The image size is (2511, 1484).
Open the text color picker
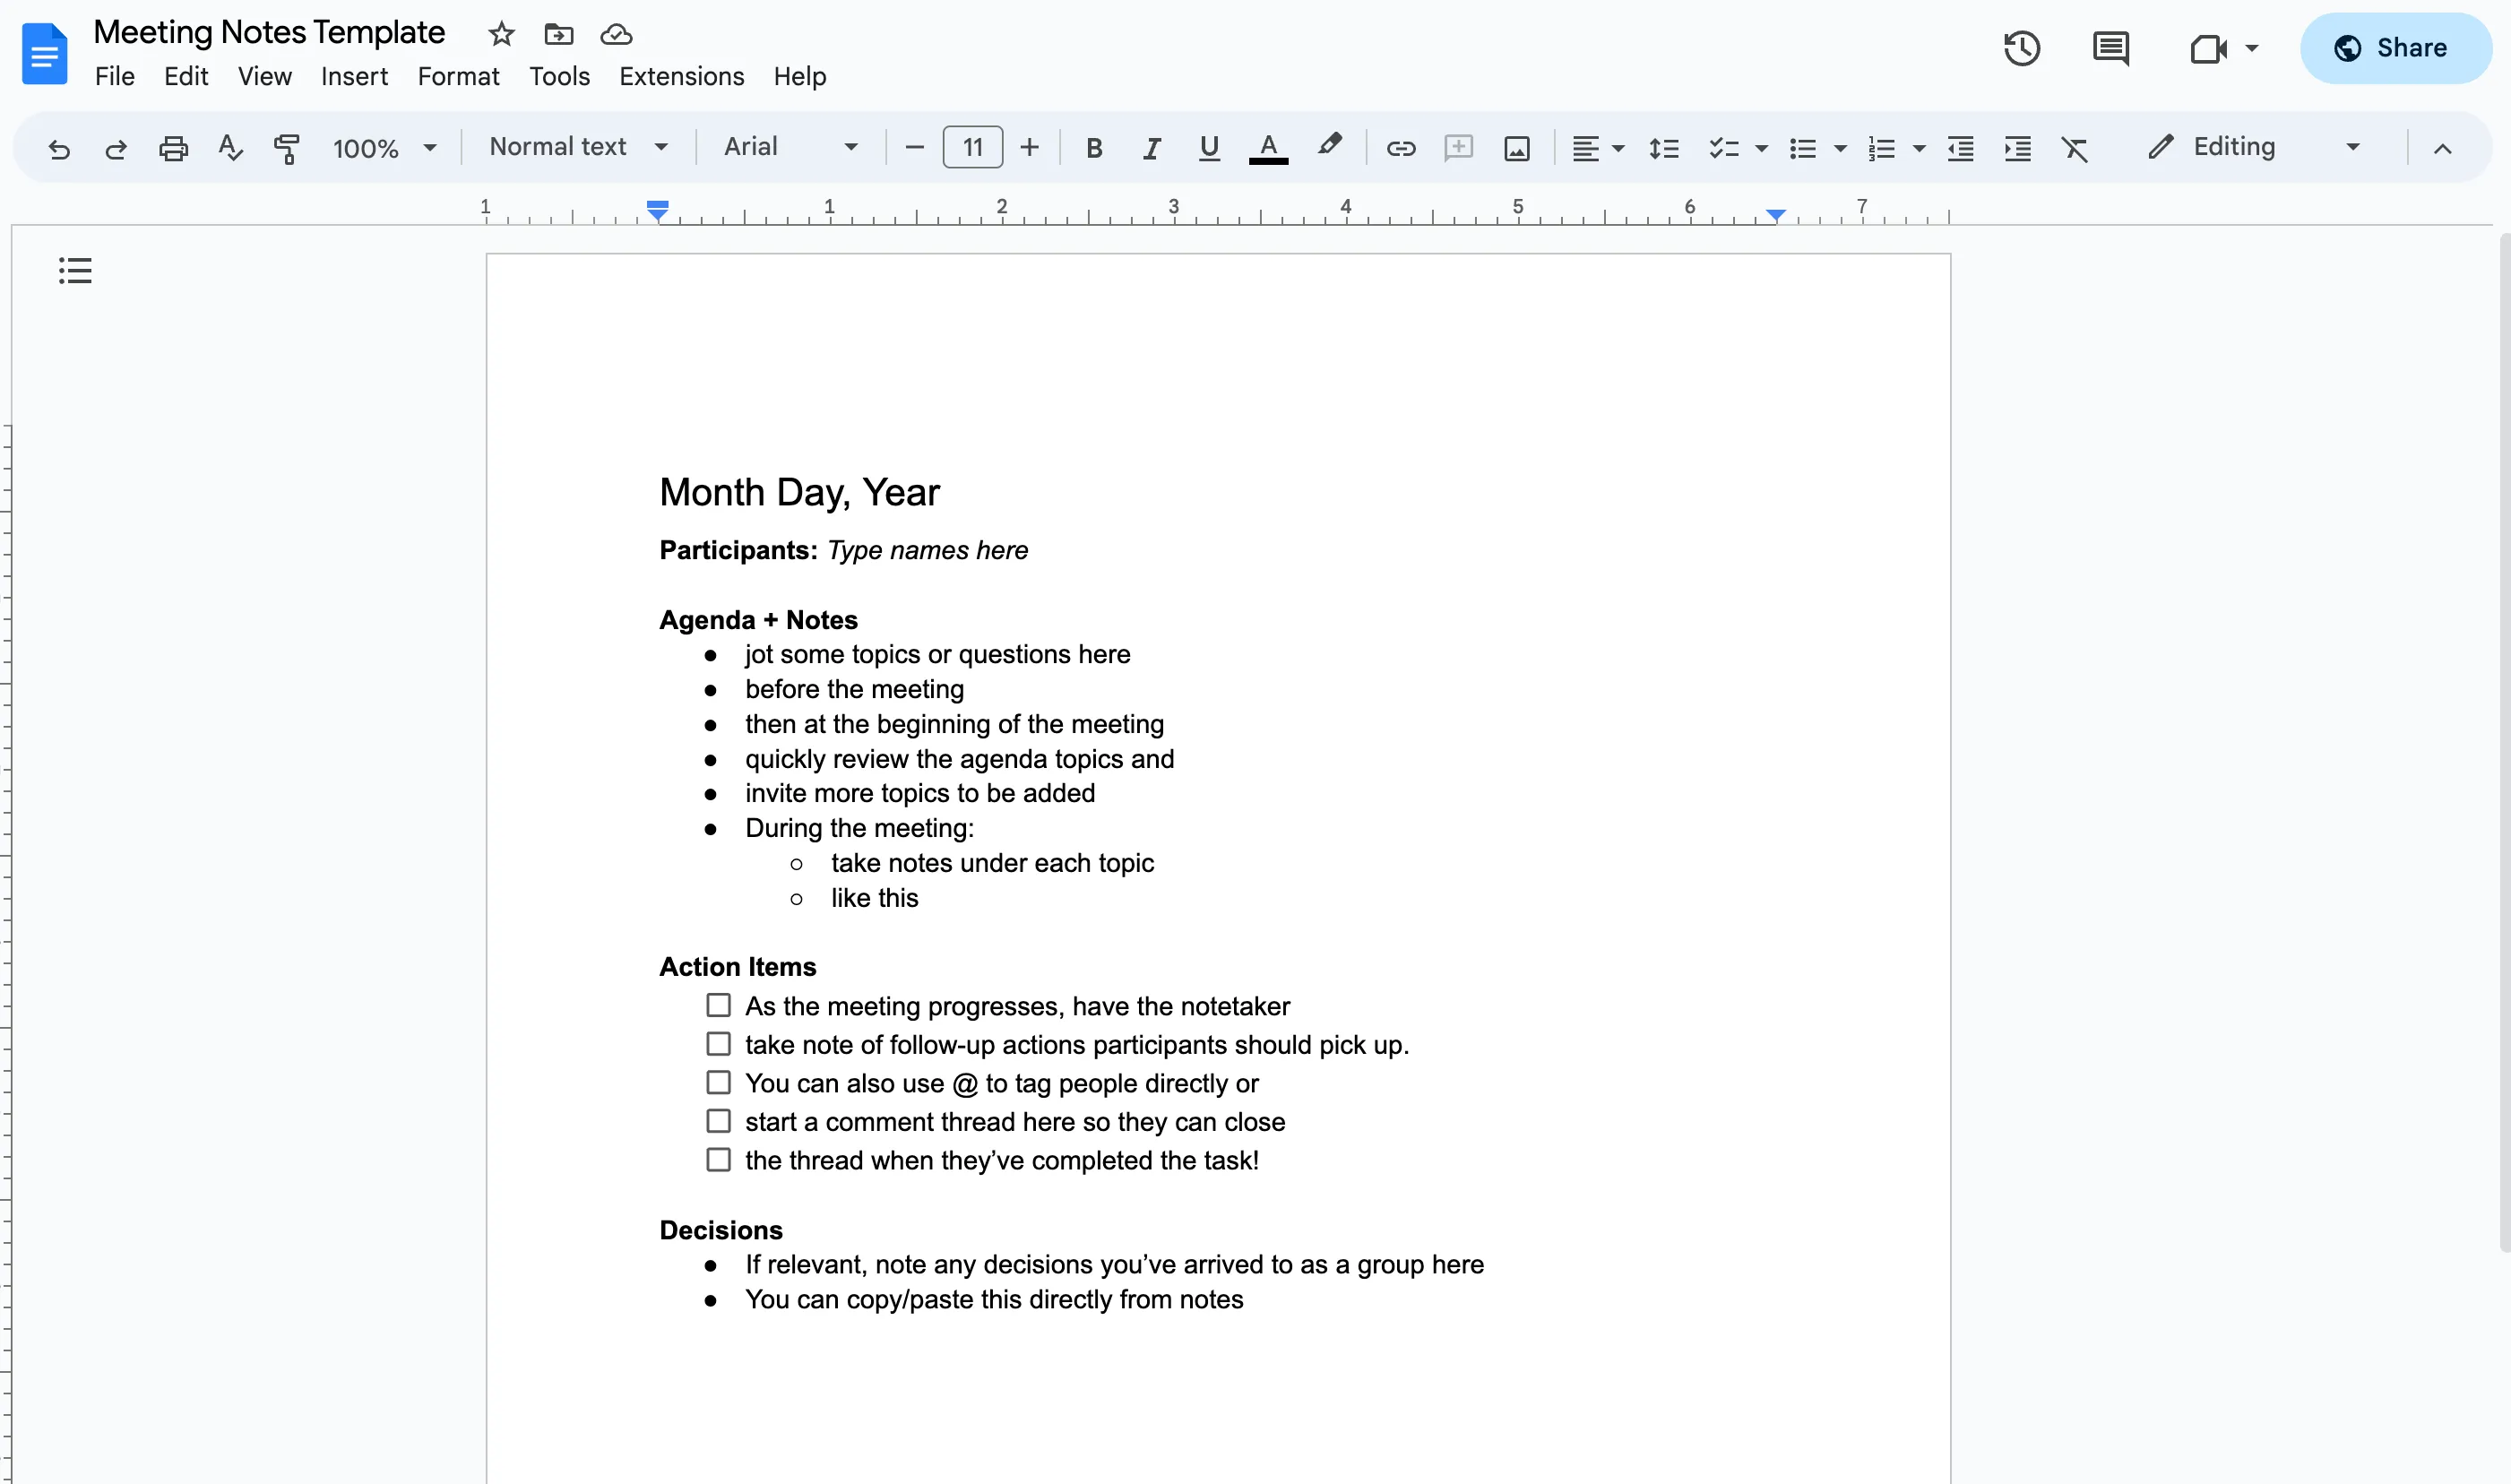[1267, 147]
